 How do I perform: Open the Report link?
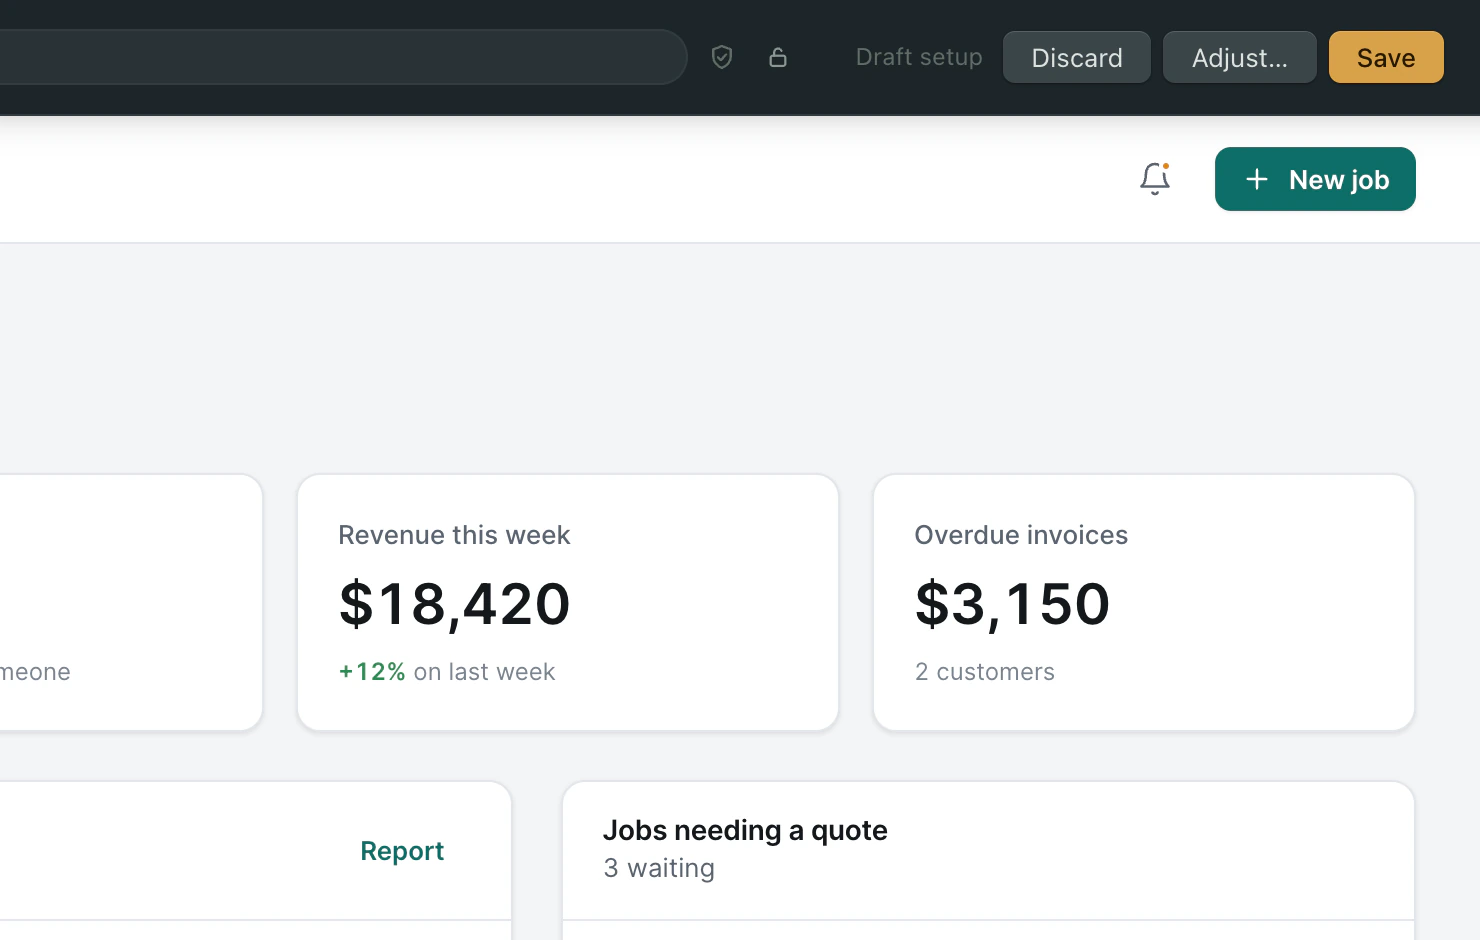(x=402, y=851)
